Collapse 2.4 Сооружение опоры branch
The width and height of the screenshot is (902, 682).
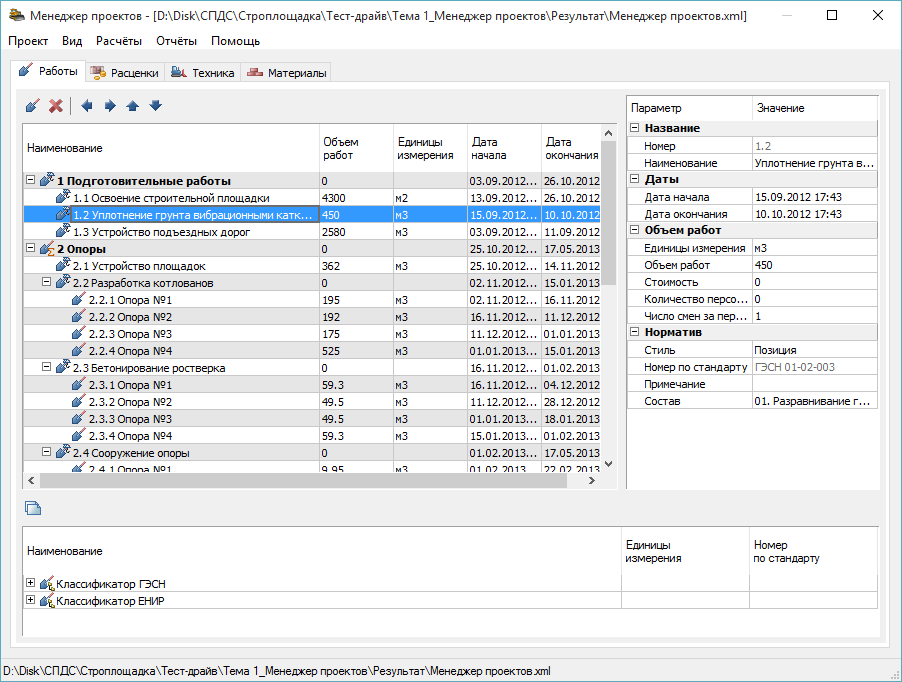[47, 452]
